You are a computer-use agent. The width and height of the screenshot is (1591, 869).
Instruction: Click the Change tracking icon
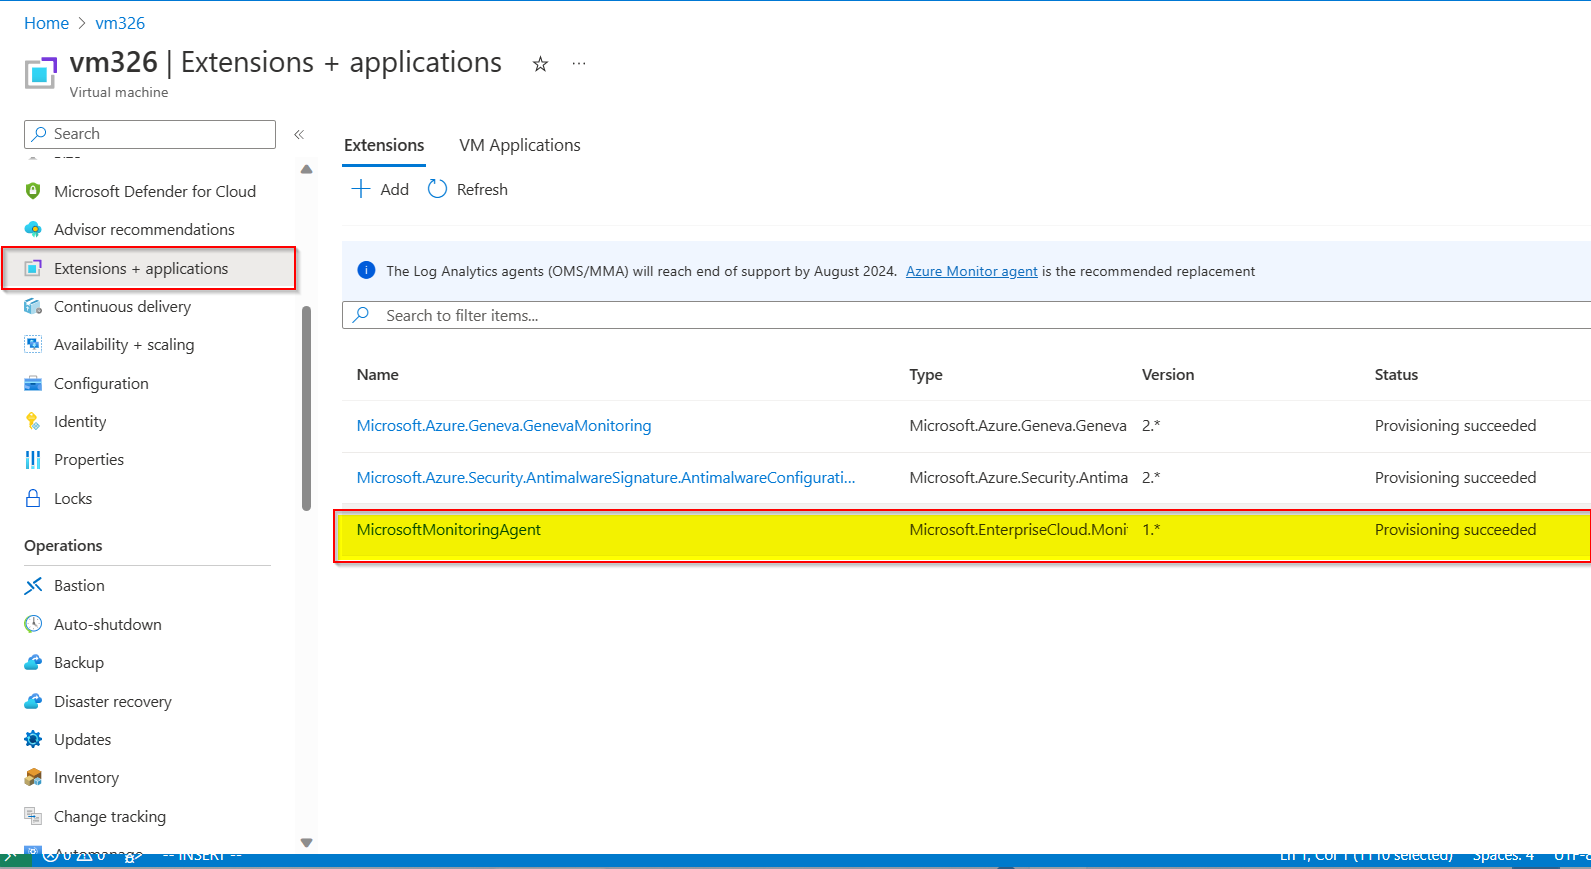click(33, 816)
